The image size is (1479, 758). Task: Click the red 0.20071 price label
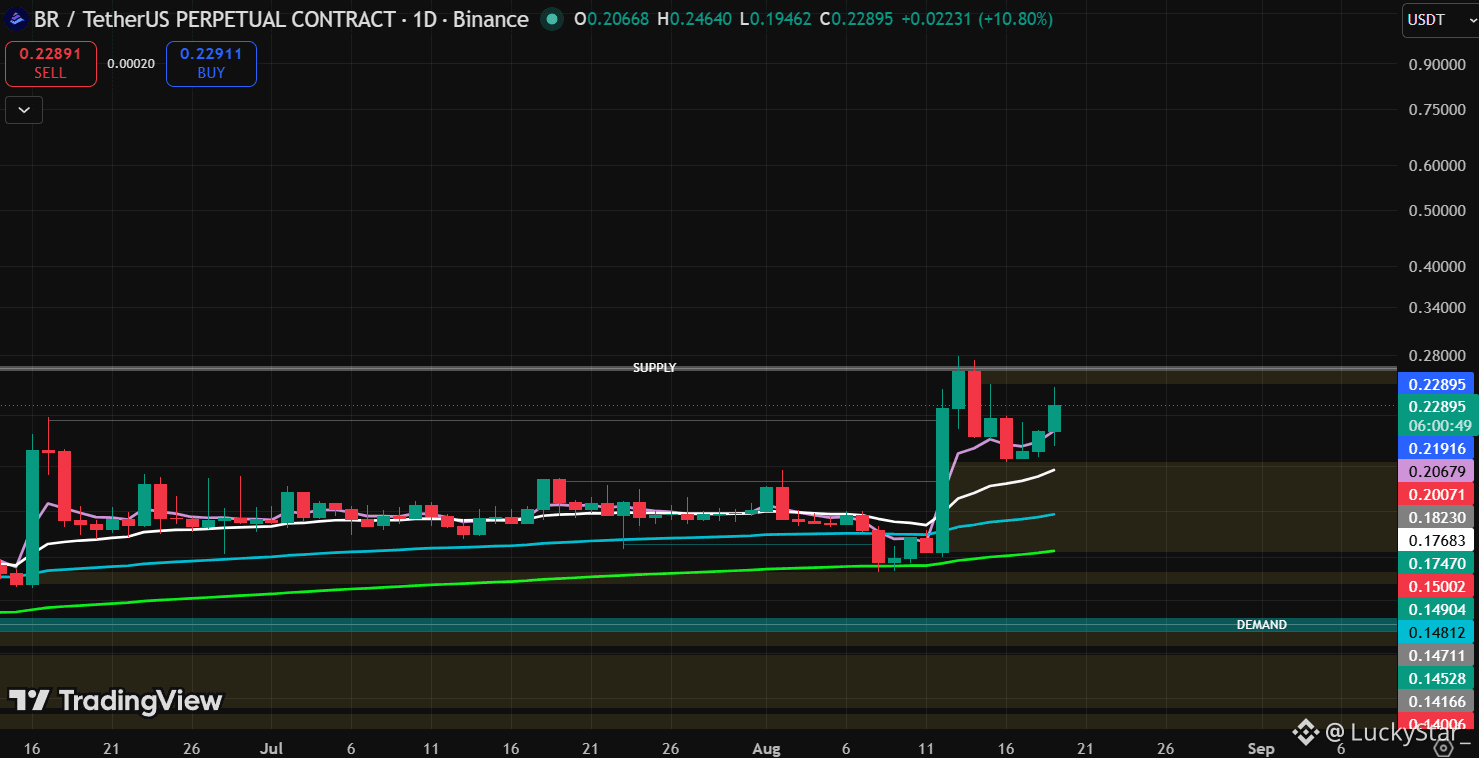pyautogui.click(x=1437, y=495)
